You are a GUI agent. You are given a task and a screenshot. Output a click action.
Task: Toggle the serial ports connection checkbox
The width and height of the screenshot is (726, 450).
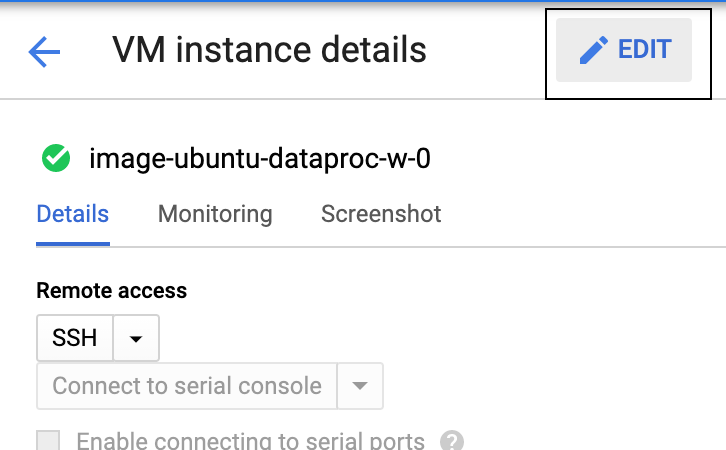[x=48, y=440]
